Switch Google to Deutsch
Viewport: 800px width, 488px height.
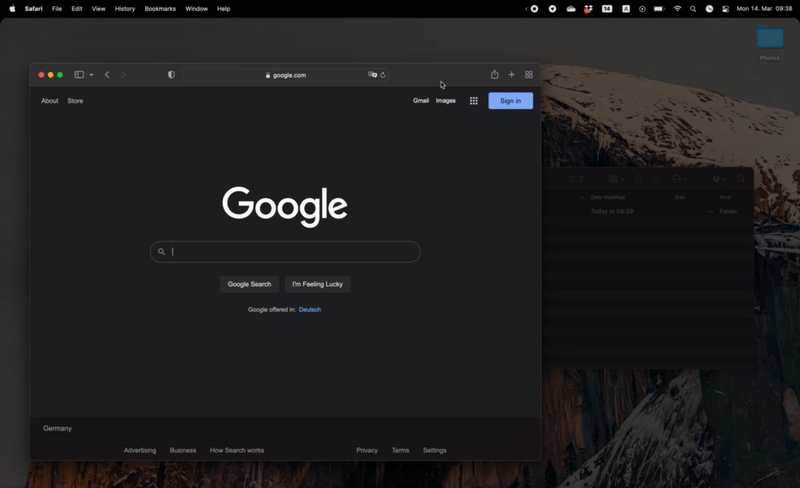310,309
